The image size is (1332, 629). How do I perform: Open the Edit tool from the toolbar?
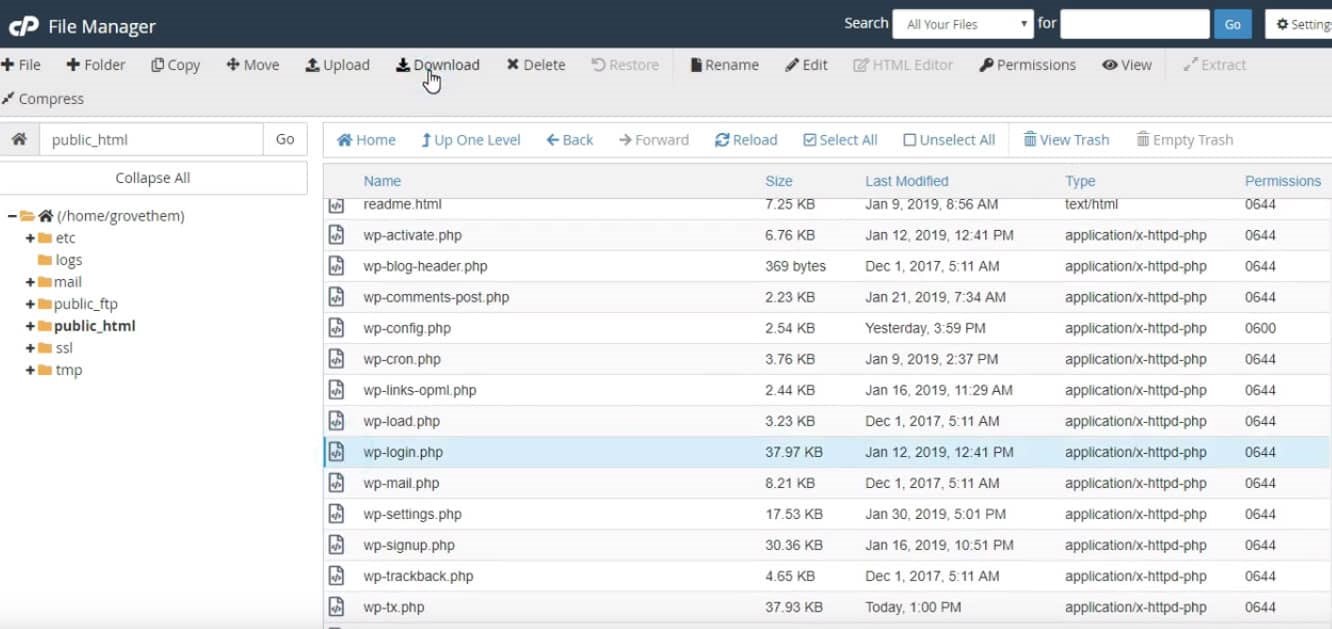tap(805, 64)
